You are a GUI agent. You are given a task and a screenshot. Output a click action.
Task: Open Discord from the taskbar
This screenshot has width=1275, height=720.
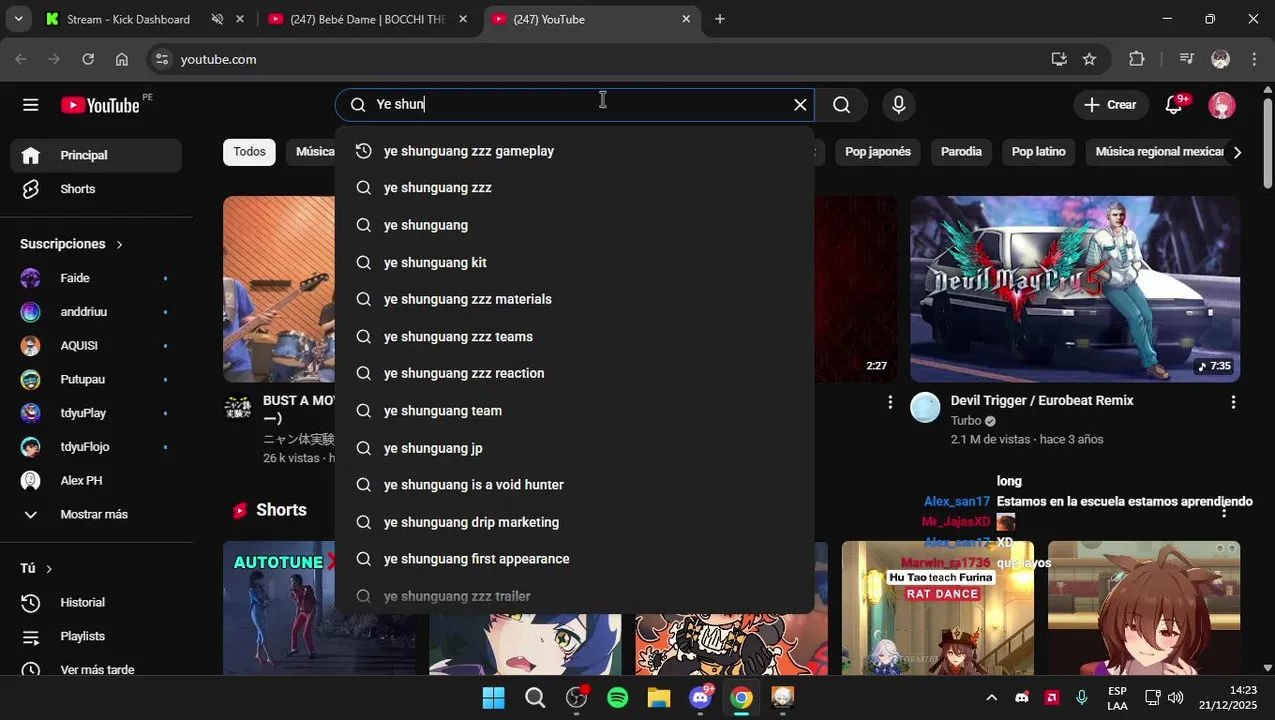701,698
